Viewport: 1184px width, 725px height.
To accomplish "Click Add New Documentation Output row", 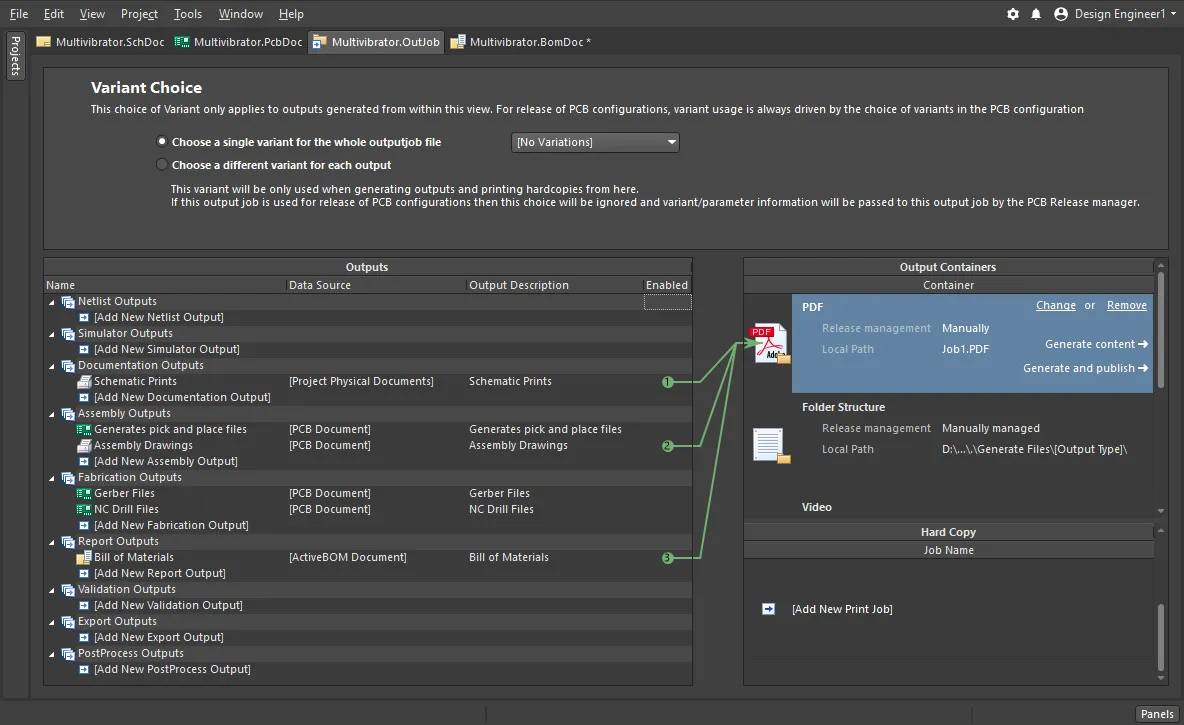I will (181, 397).
